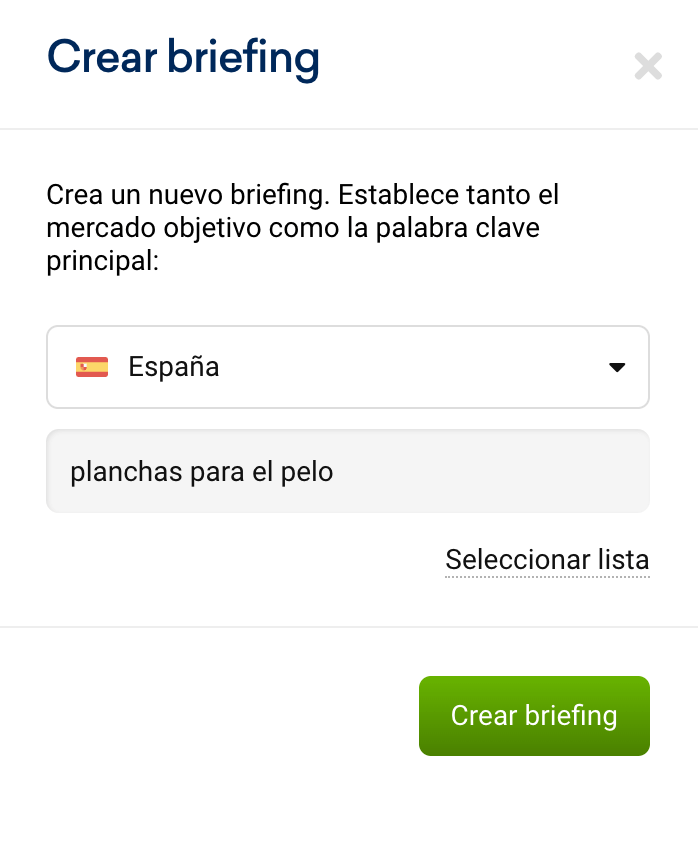Open the Seleccionar lista link
The image size is (698, 853).
(547, 560)
